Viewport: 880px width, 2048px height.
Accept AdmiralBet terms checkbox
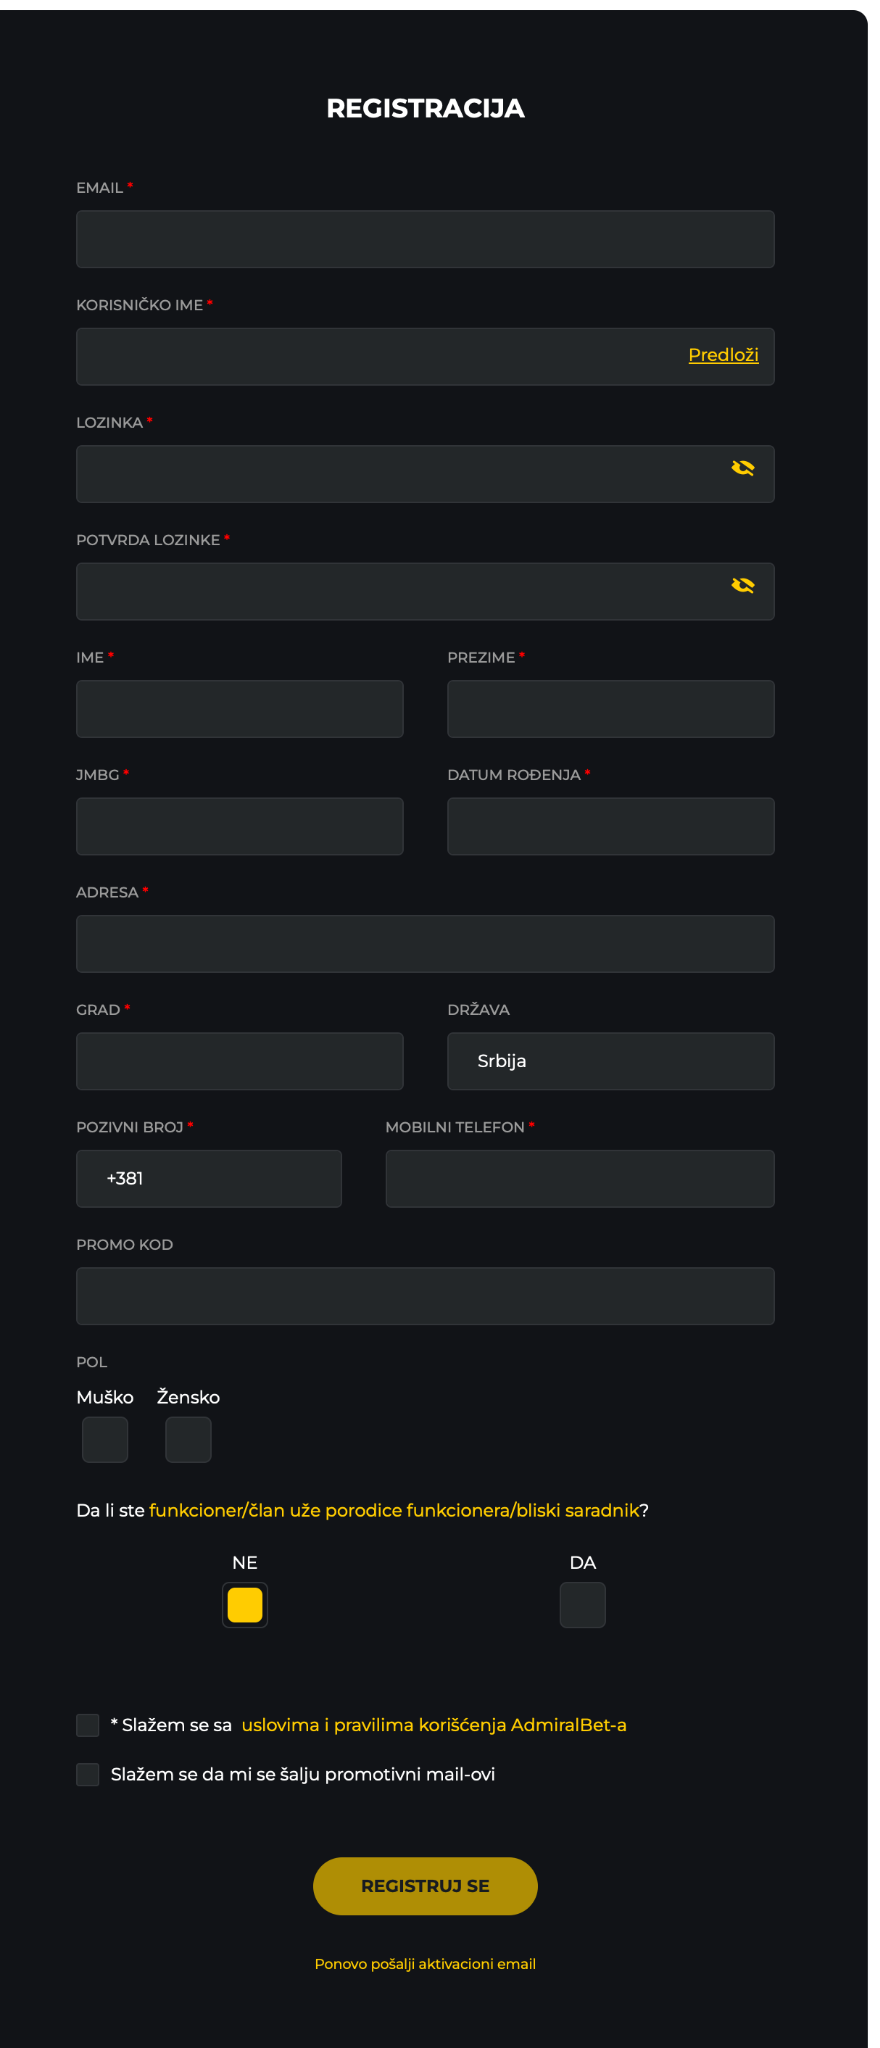point(88,1725)
